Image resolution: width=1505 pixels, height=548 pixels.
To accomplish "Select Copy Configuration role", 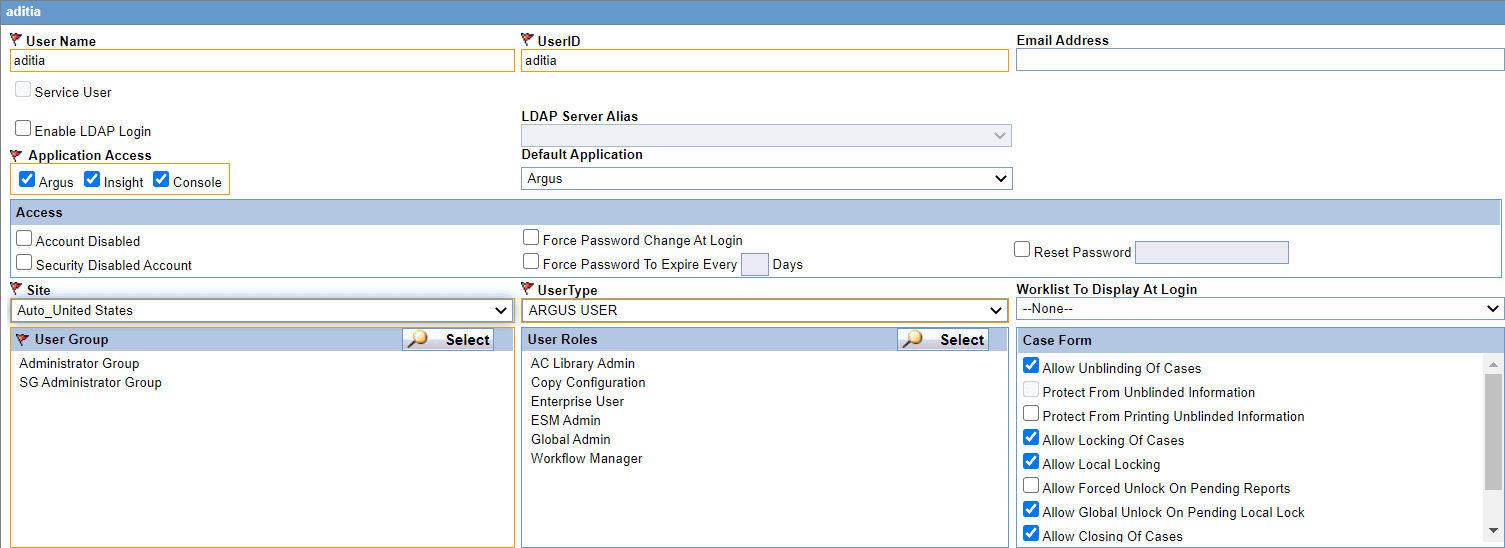I will click(x=588, y=382).
